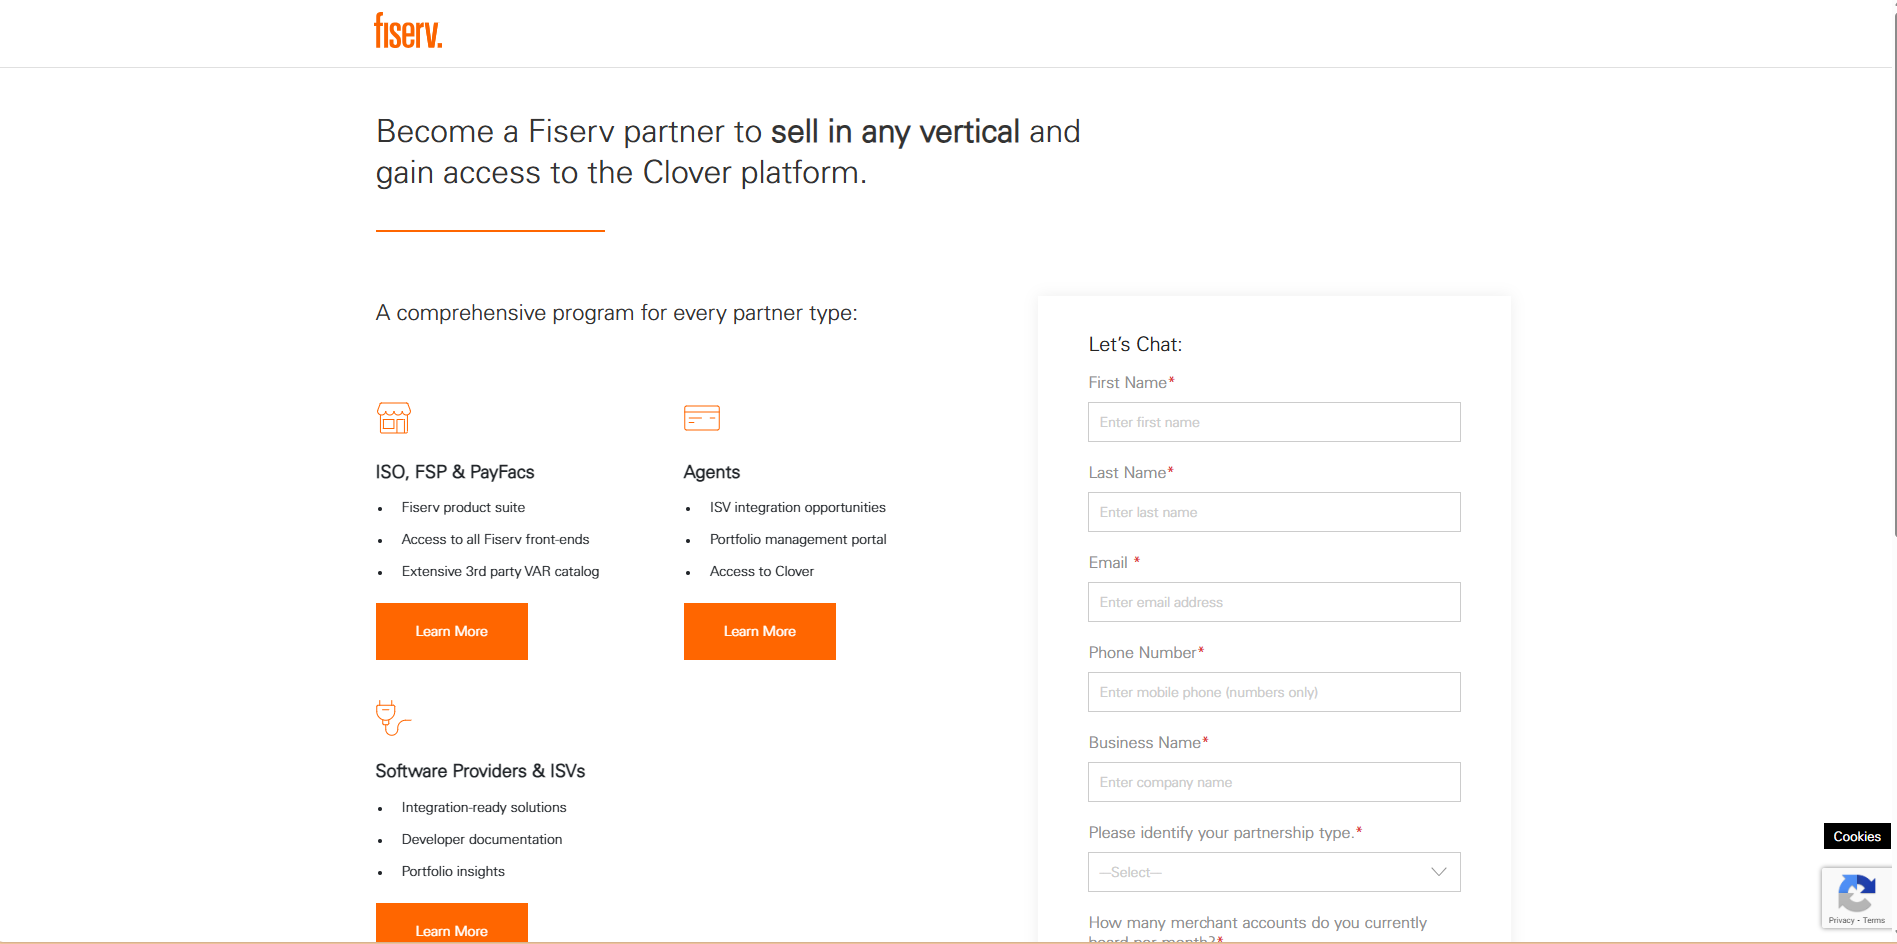Click into the email address field

click(x=1273, y=602)
